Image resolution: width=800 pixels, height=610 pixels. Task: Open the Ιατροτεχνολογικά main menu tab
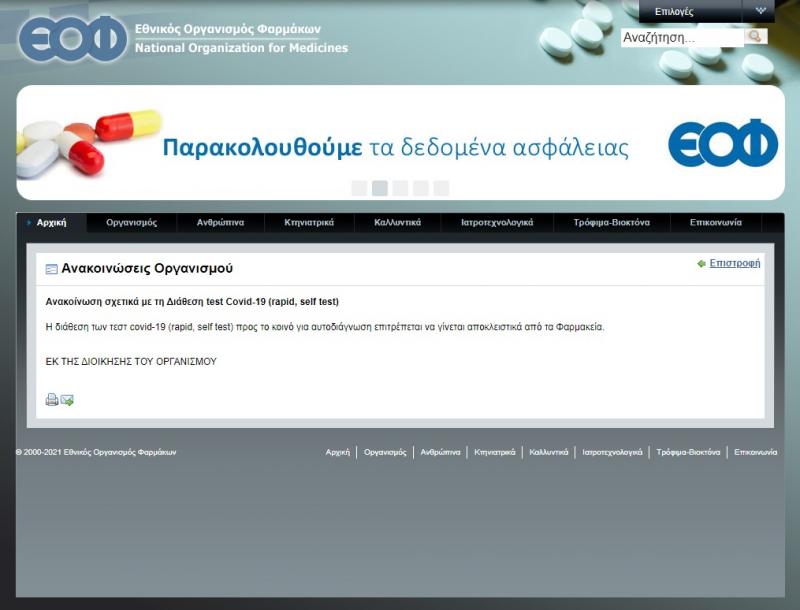pyautogui.click(x=497, y=223)
